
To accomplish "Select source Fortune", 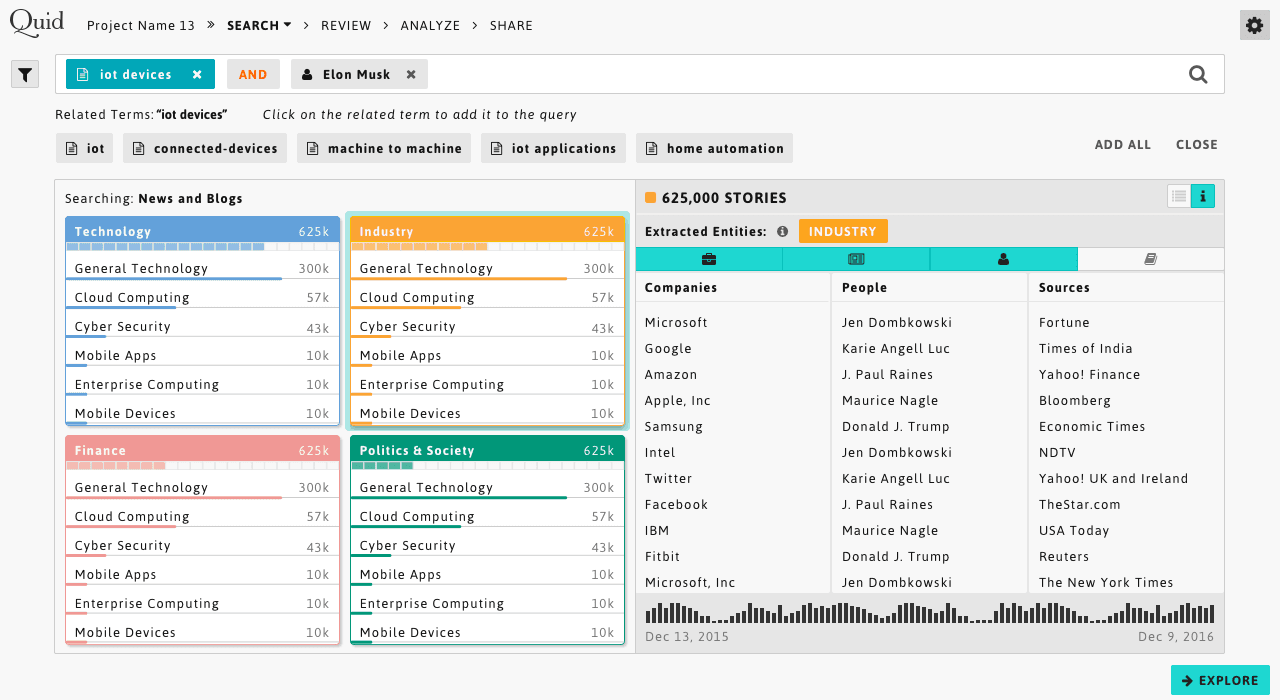I will [1064, 322].
